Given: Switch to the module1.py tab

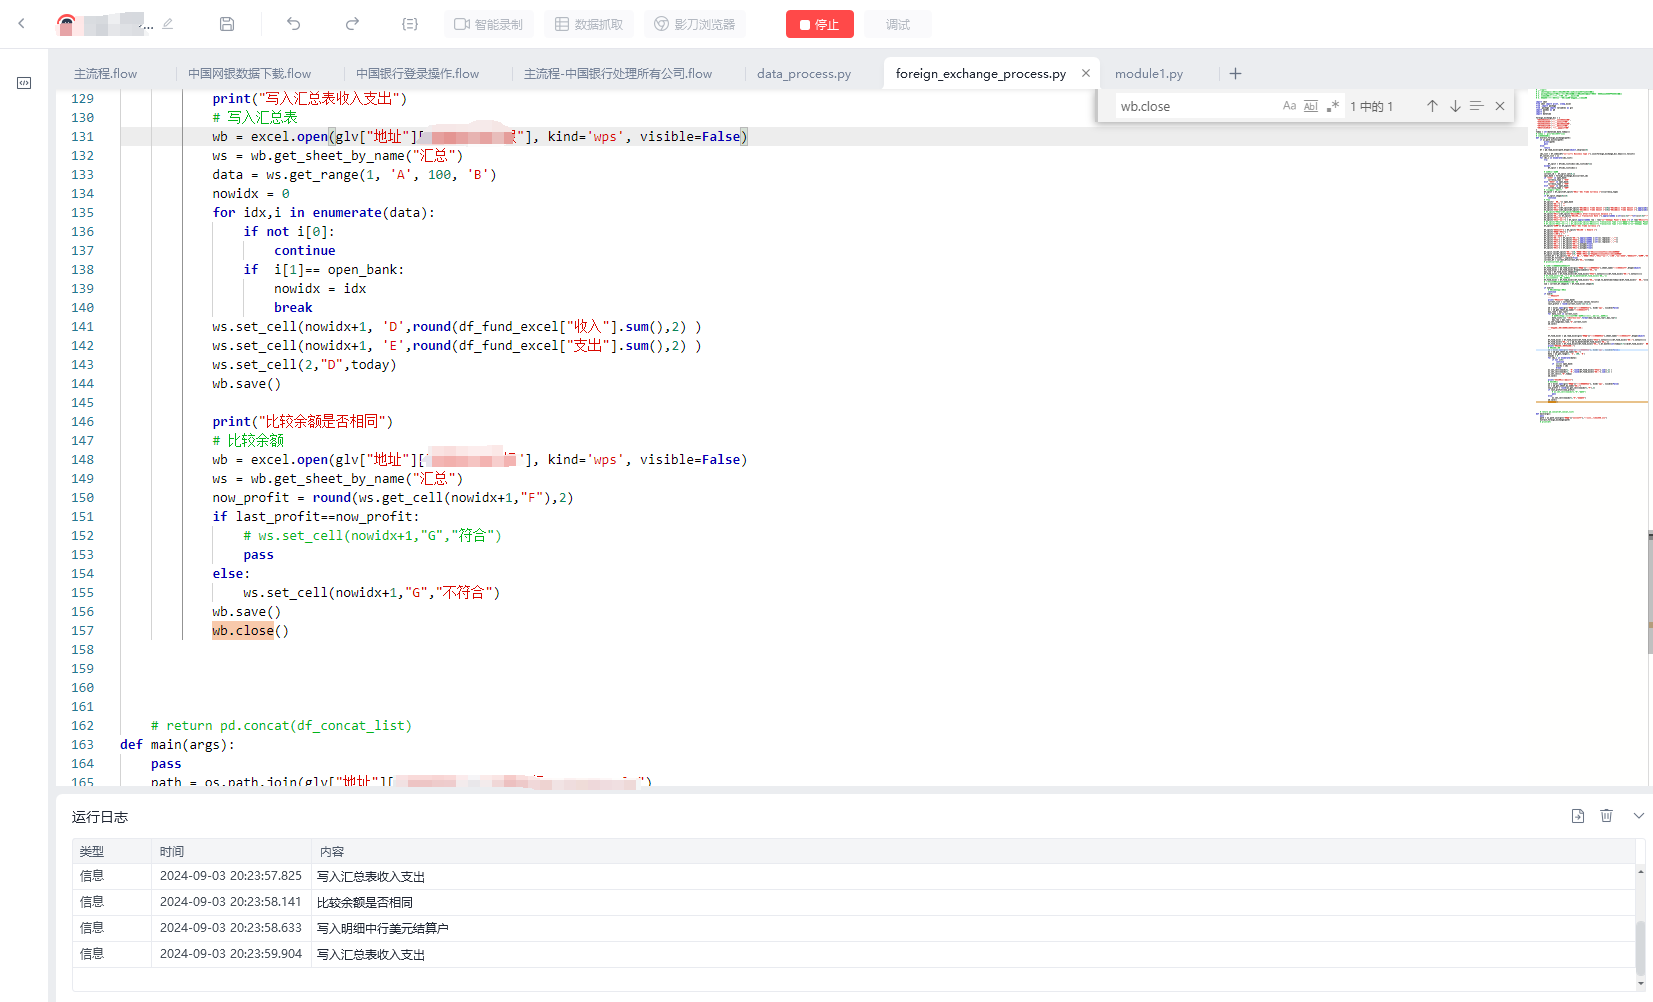Looking at the screenshot, I should [1149, 74].
